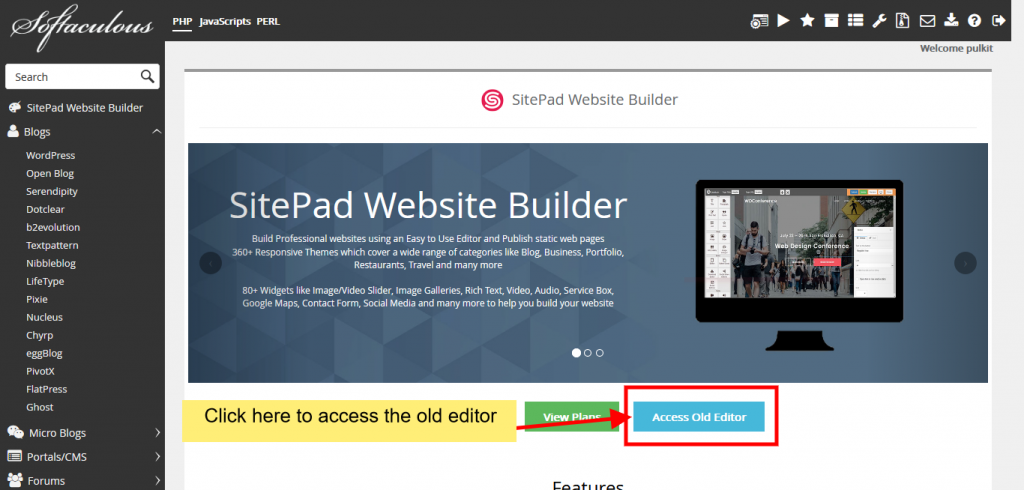Expand the Forums category chevron
Image resolution: width=1024 pixels, height=490 pixels.
click(x=157, y=480)
